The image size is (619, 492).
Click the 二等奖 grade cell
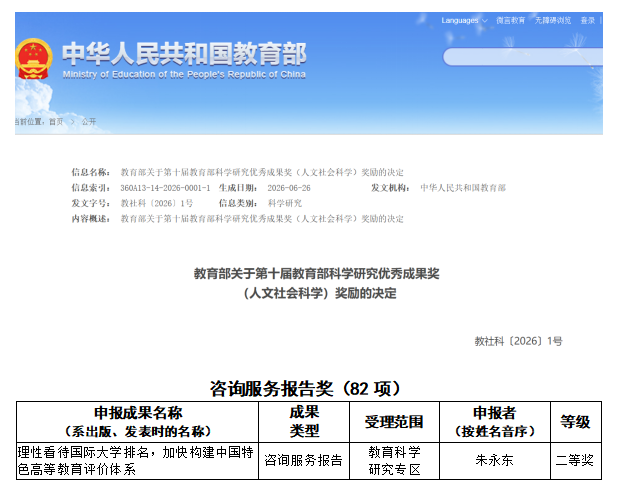tap(576, 461)
